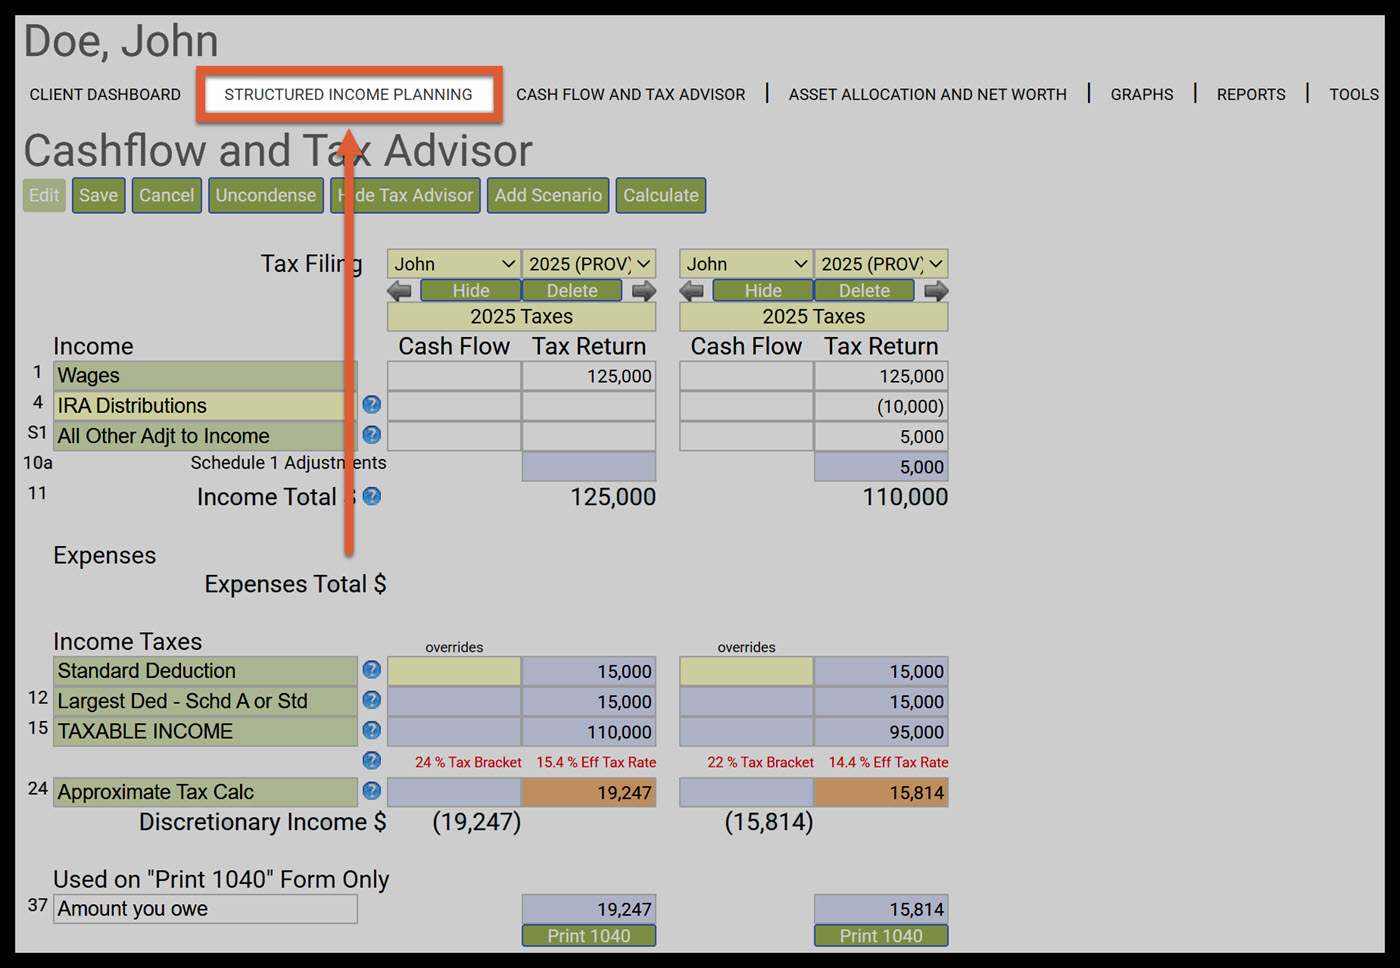Image resolution: width=1400 pixels, height=968 pixels.
Task: Print 1040 for second scenario
Action: (881, 936)
